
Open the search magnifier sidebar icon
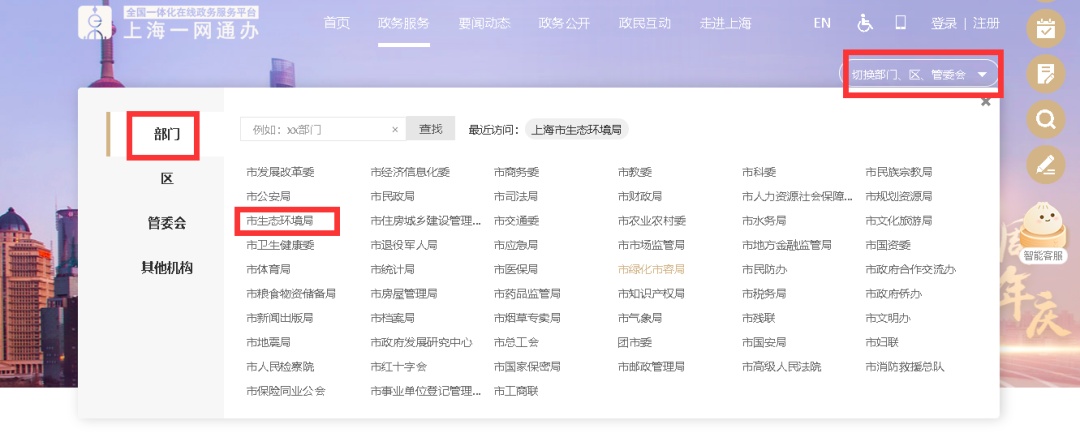coord(1046,120)
